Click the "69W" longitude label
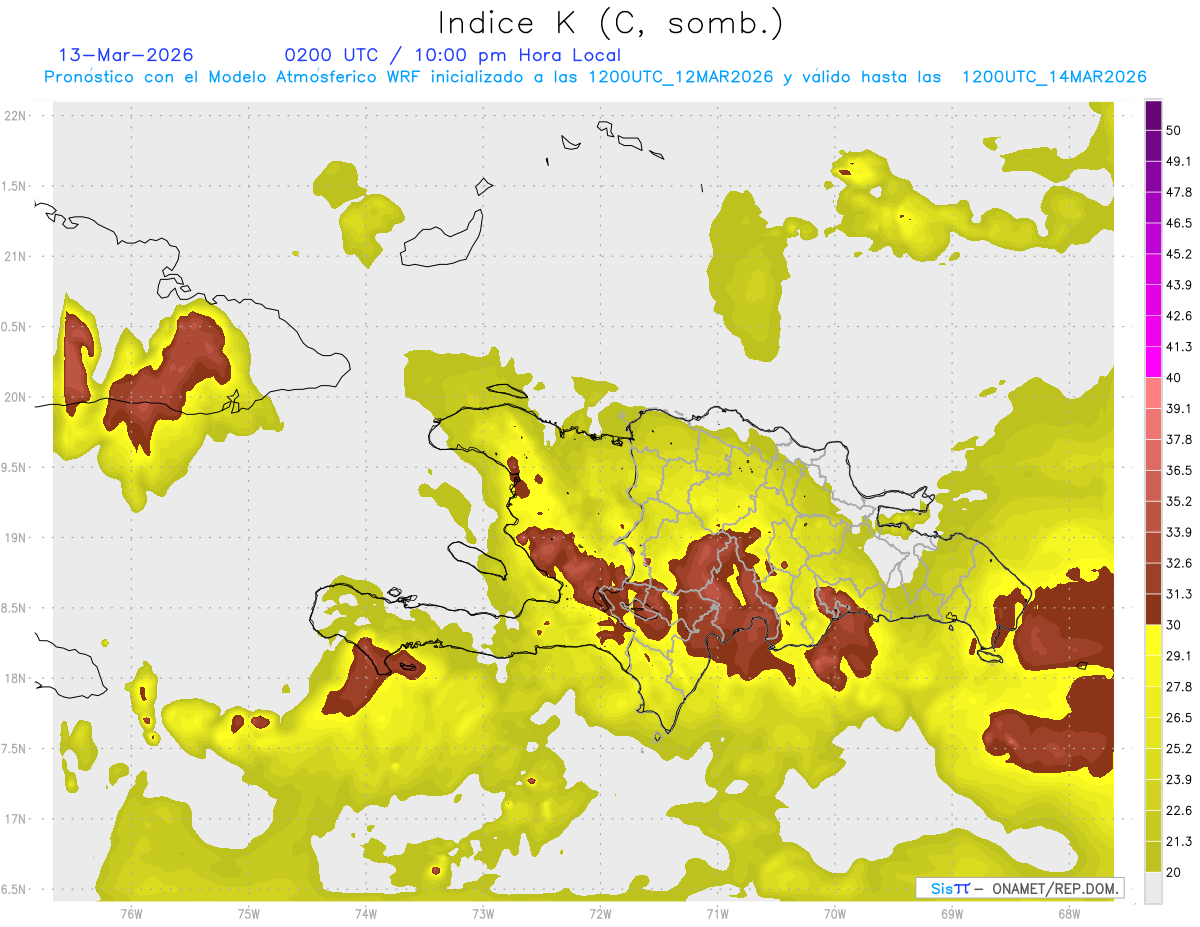 pyautogui.click(x=952, y=913)
